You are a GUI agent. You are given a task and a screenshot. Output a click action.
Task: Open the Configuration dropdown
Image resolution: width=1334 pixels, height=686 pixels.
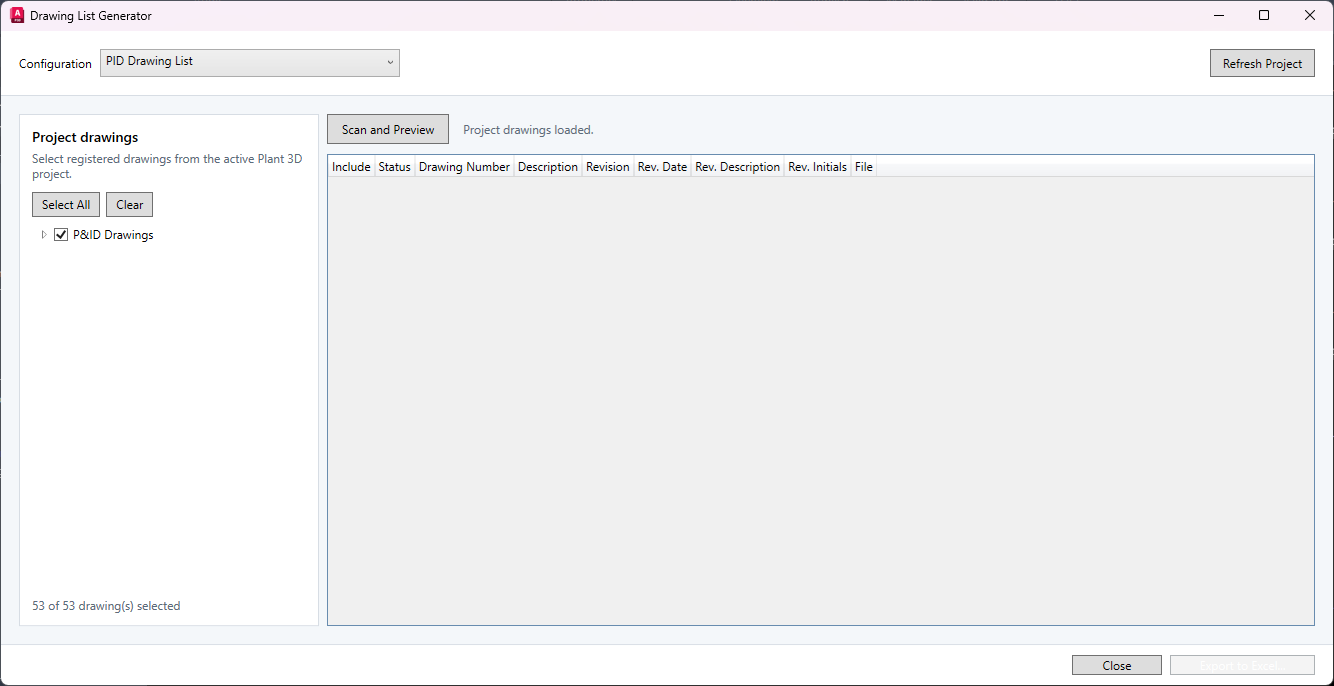pyautogui.click(x=250, y=62)
